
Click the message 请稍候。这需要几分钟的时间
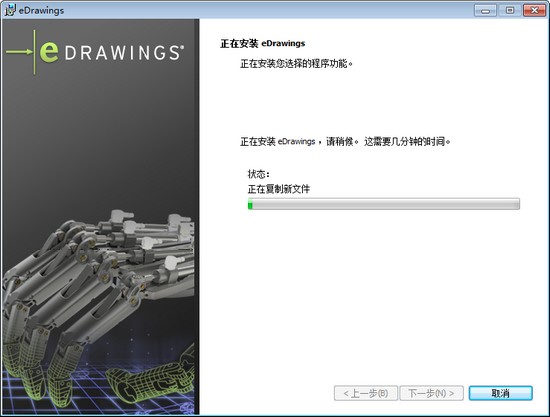pyautogui.click(x=388, y=142)
